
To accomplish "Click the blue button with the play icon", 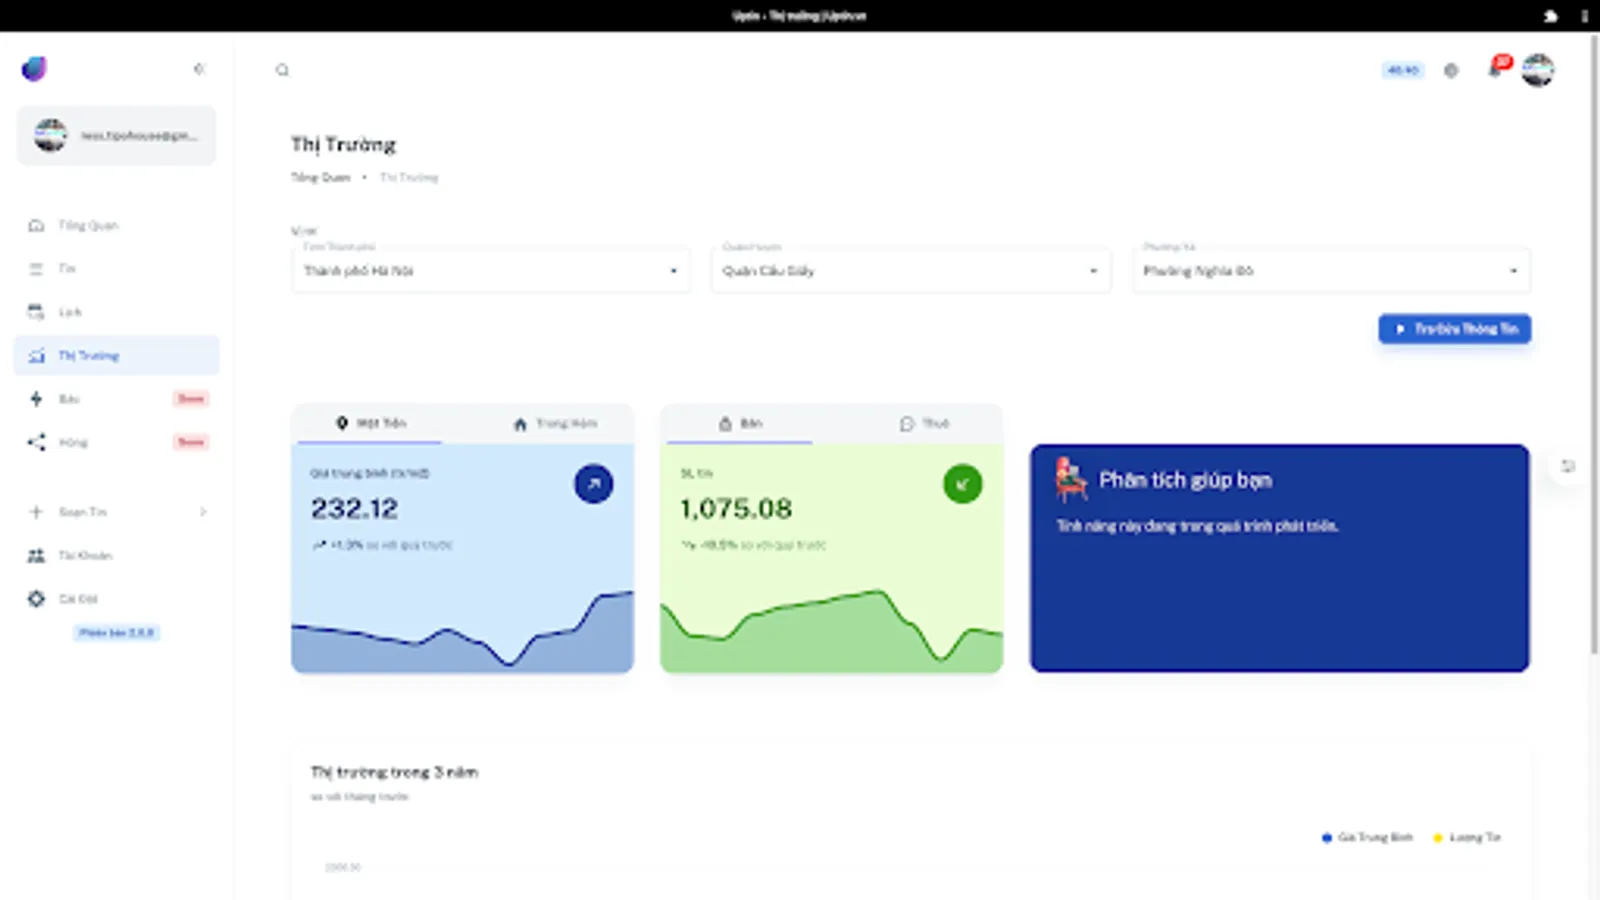I will pyautogui.click(x=1455, y=329).
